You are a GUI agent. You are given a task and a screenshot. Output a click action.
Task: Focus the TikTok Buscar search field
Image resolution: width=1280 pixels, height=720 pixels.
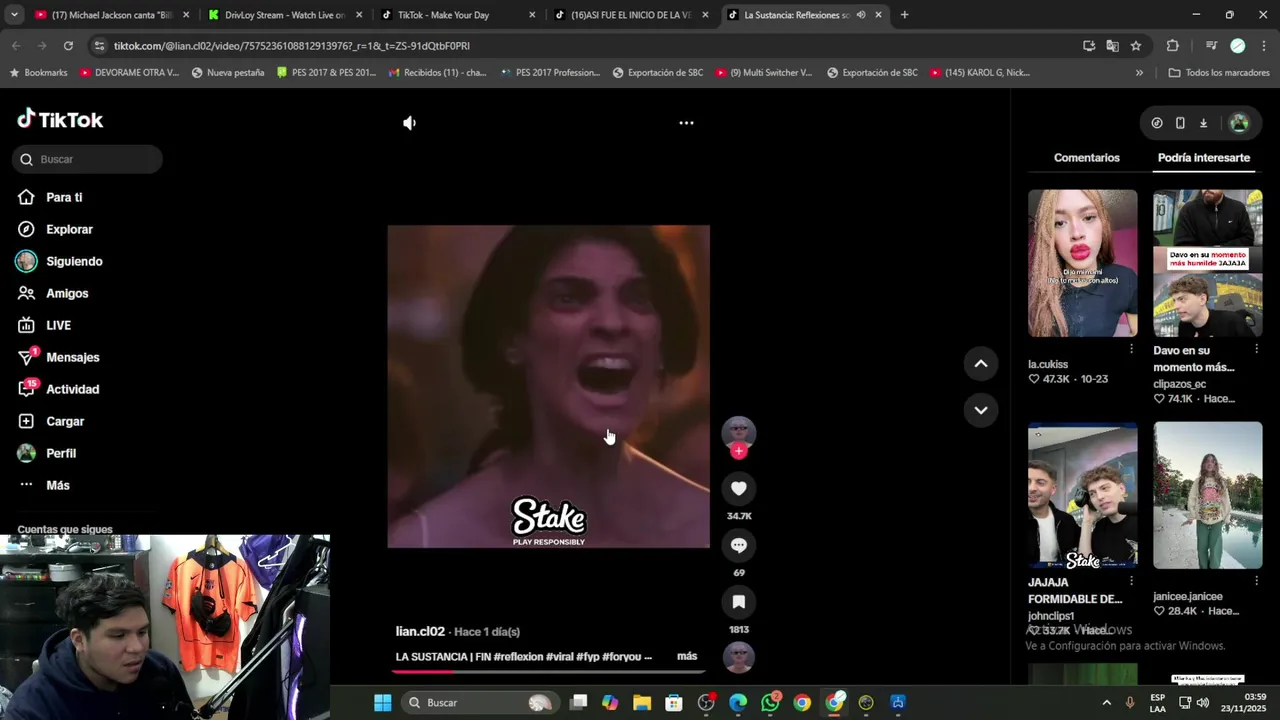click(x=88, y=159)
